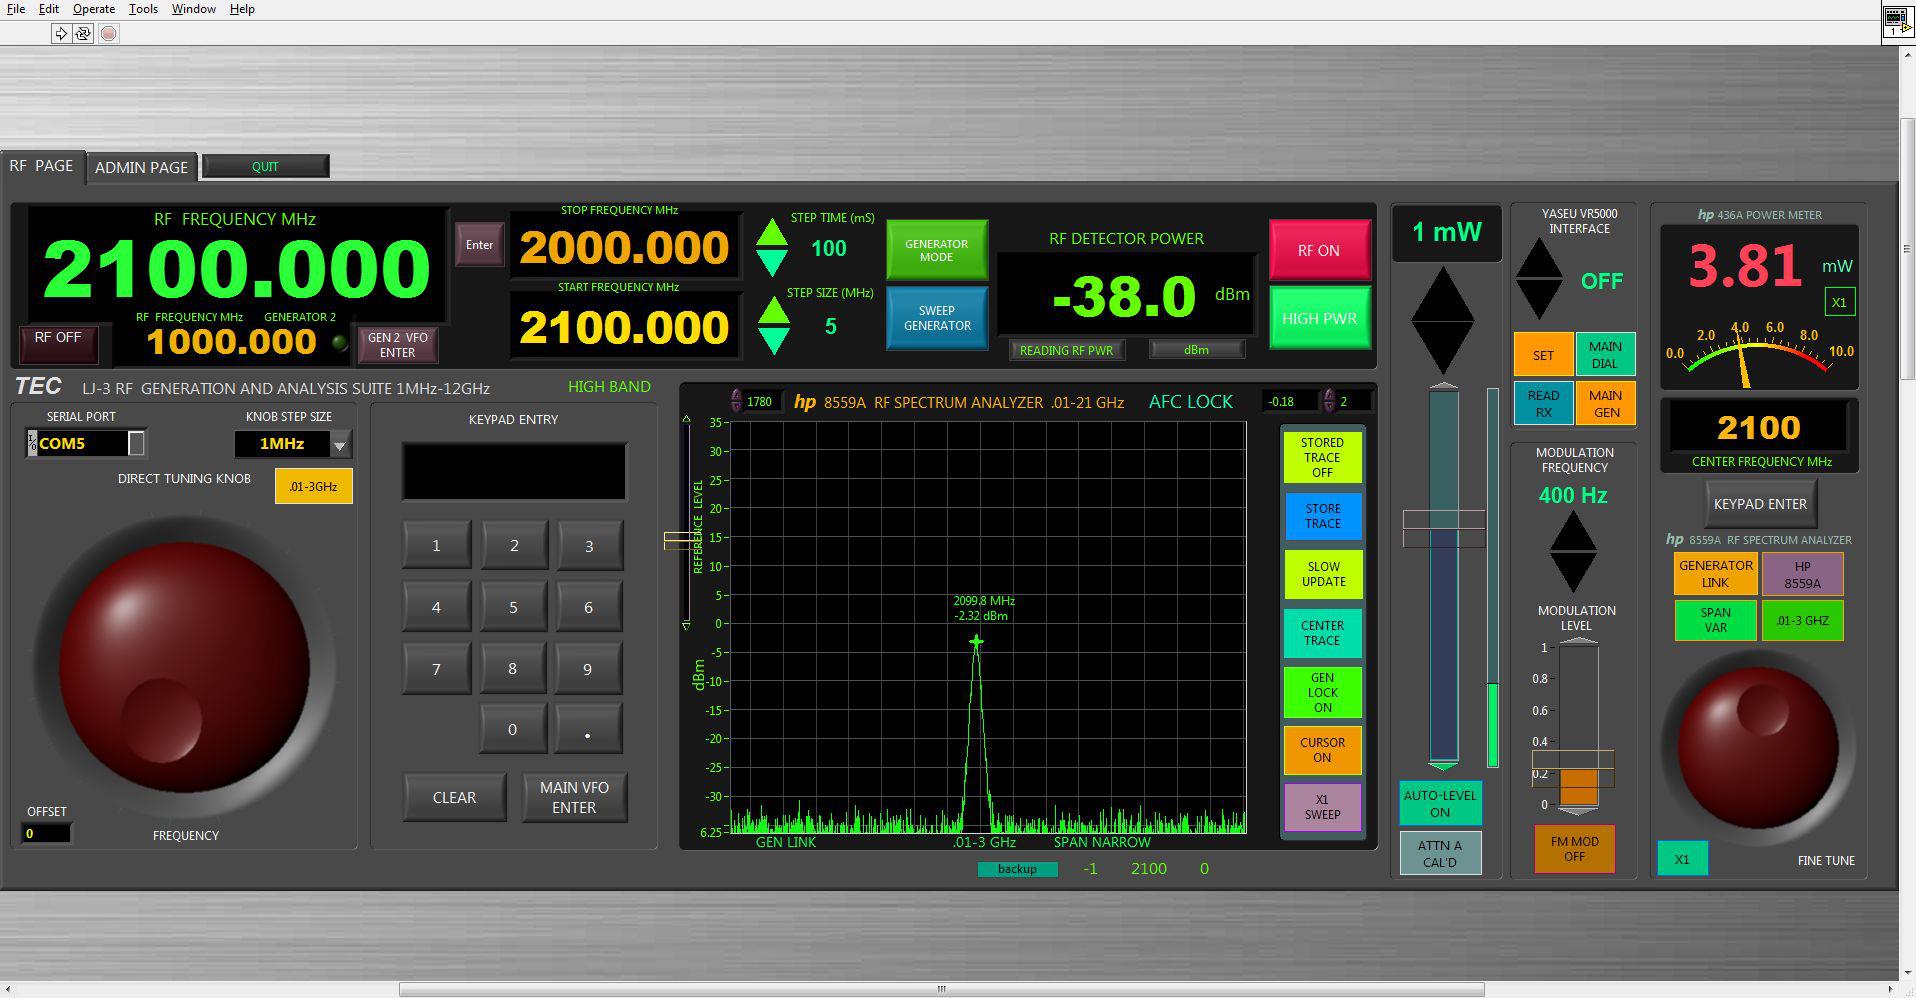The image size is (1916, 998).
Task: Click KEYPAD ENTER button
Action: (1760, 504)
